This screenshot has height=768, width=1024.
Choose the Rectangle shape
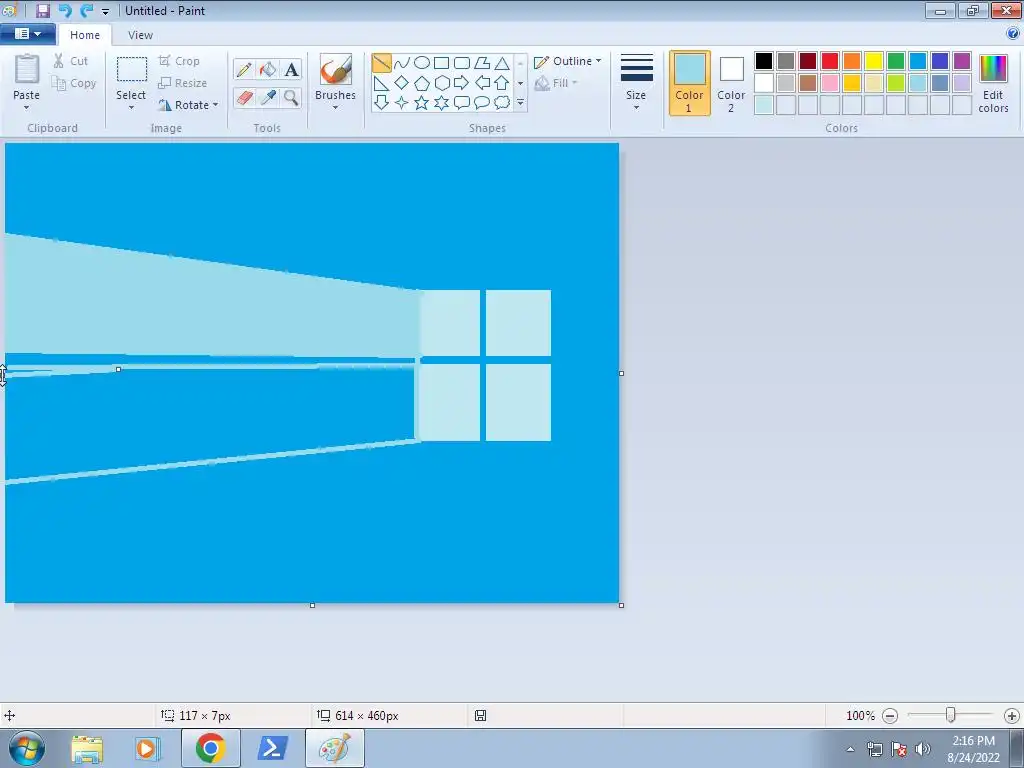pyautogui.click(x=441, y=63)
